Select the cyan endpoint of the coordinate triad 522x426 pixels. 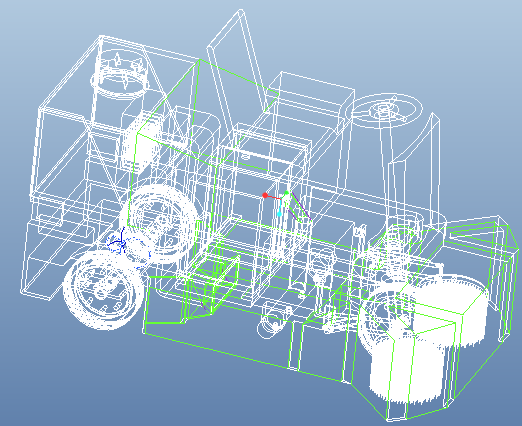[279, 214]
